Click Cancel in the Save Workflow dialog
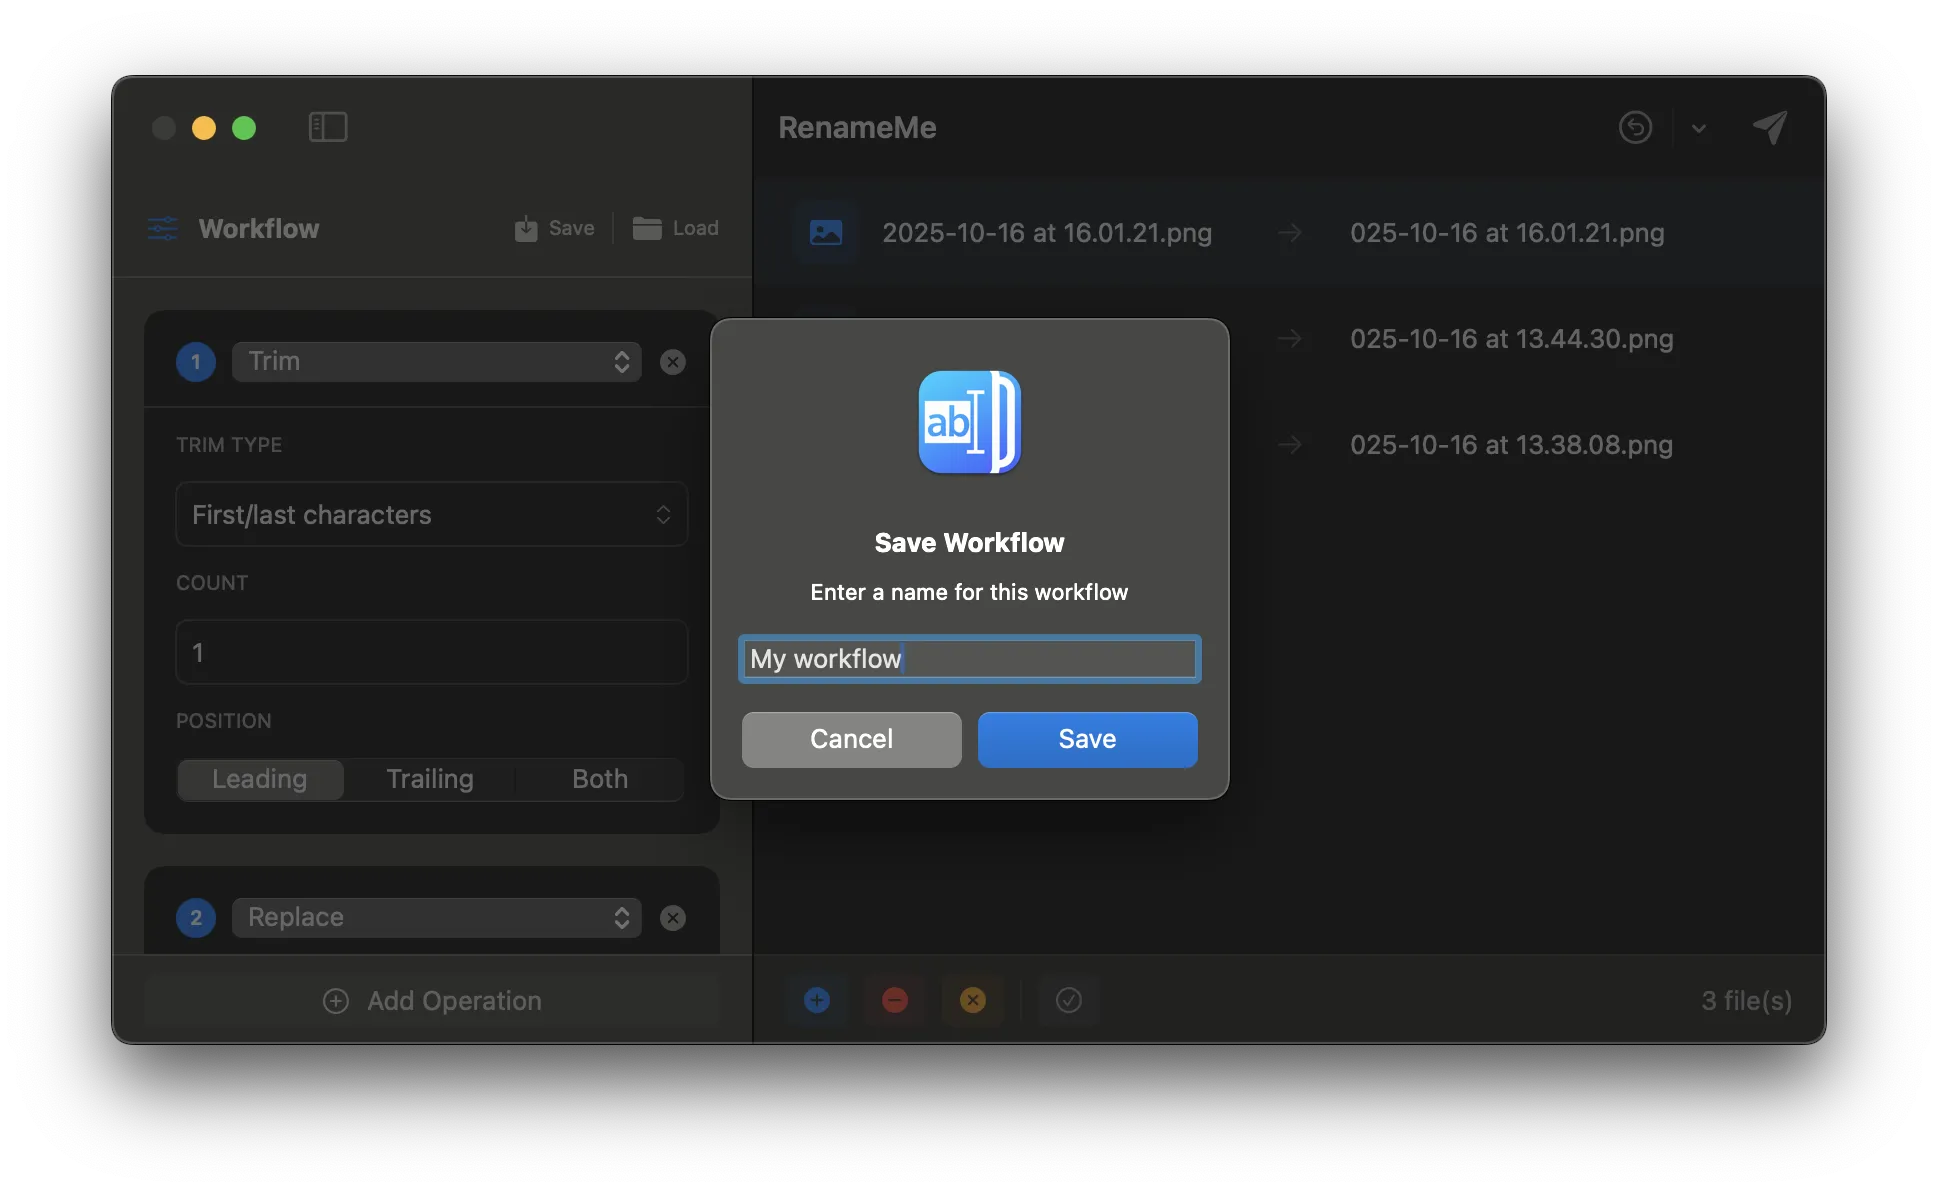1938x1192 pixels. [x=851, y=739]
